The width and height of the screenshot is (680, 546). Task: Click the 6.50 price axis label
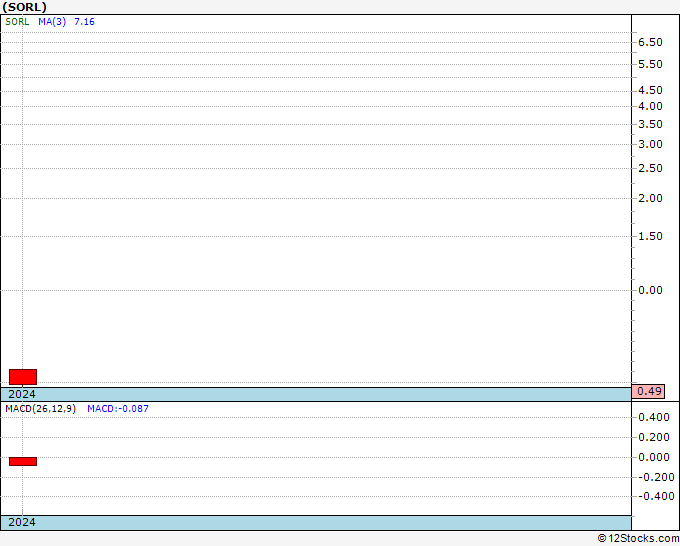coord(650,42)
